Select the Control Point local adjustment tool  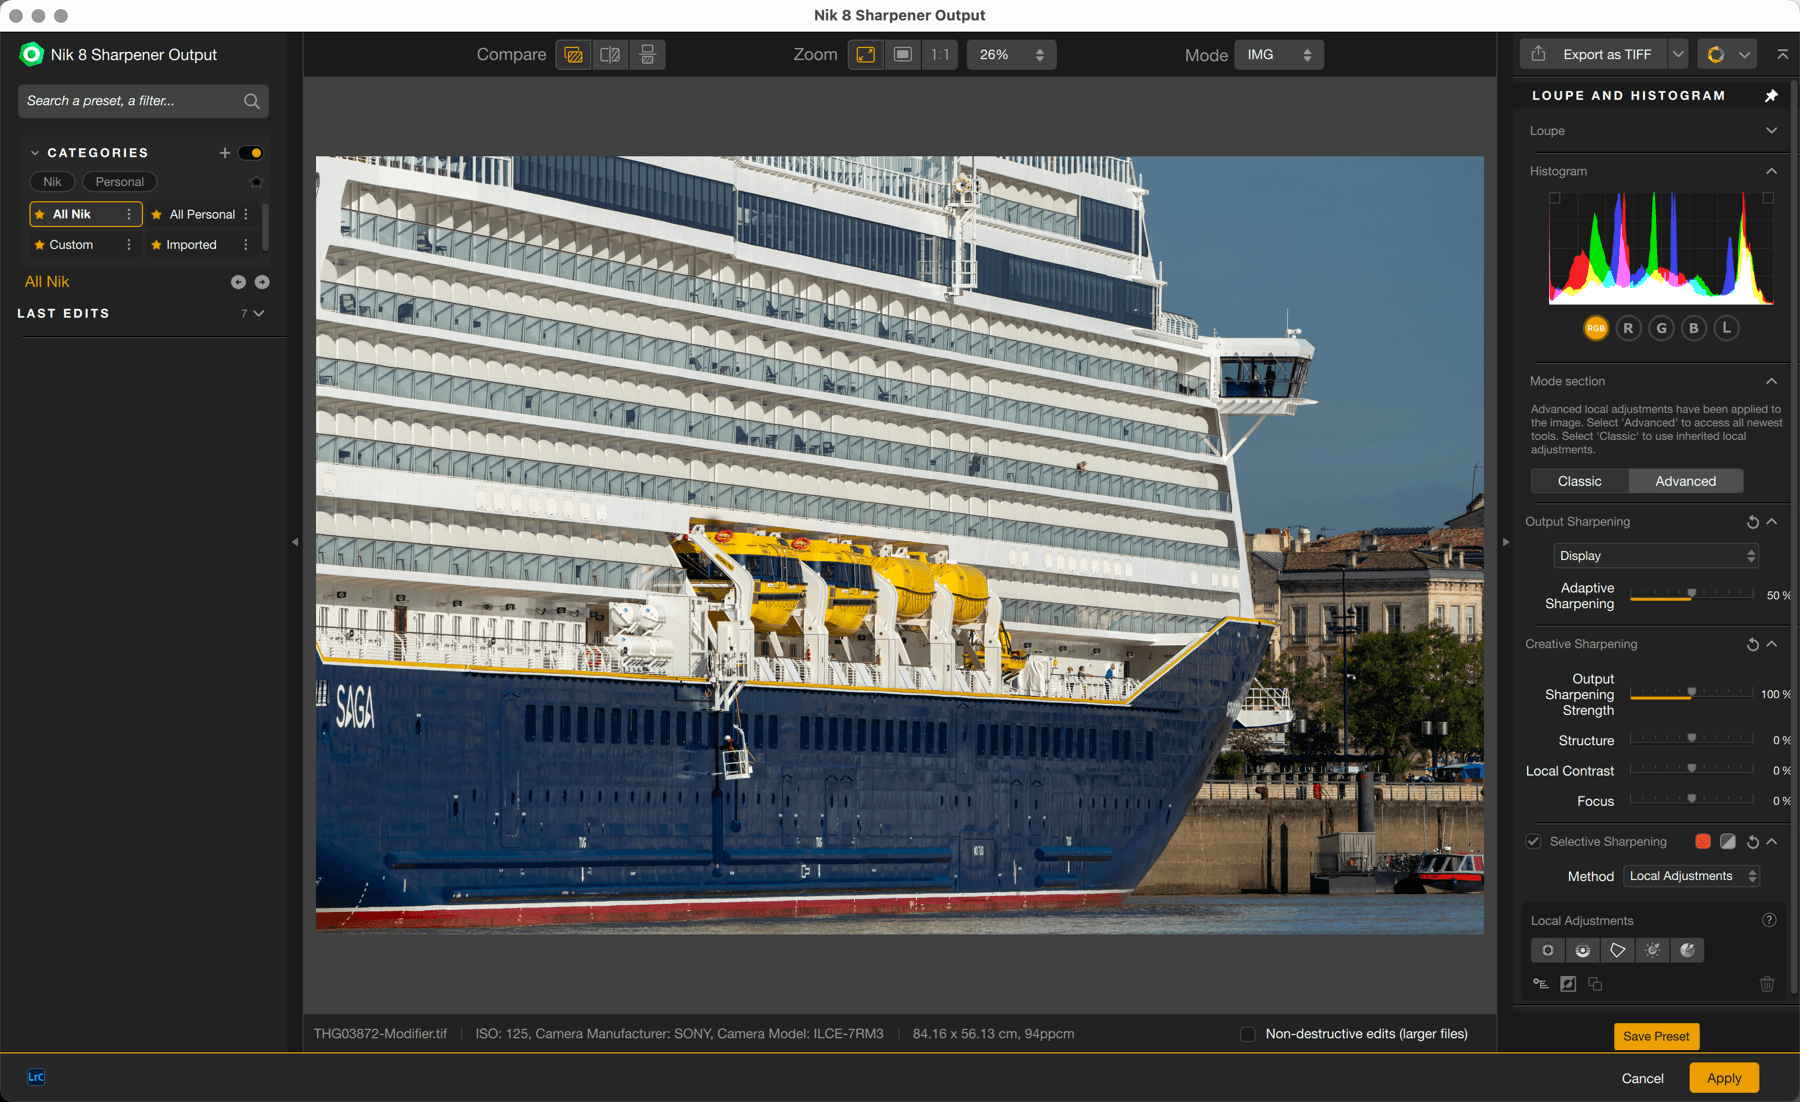coord(1548,950)
